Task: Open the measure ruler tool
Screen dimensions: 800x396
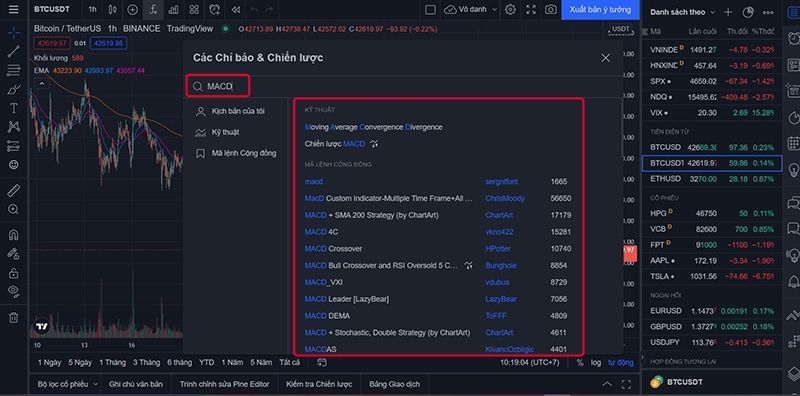Action: coord(14,191)
